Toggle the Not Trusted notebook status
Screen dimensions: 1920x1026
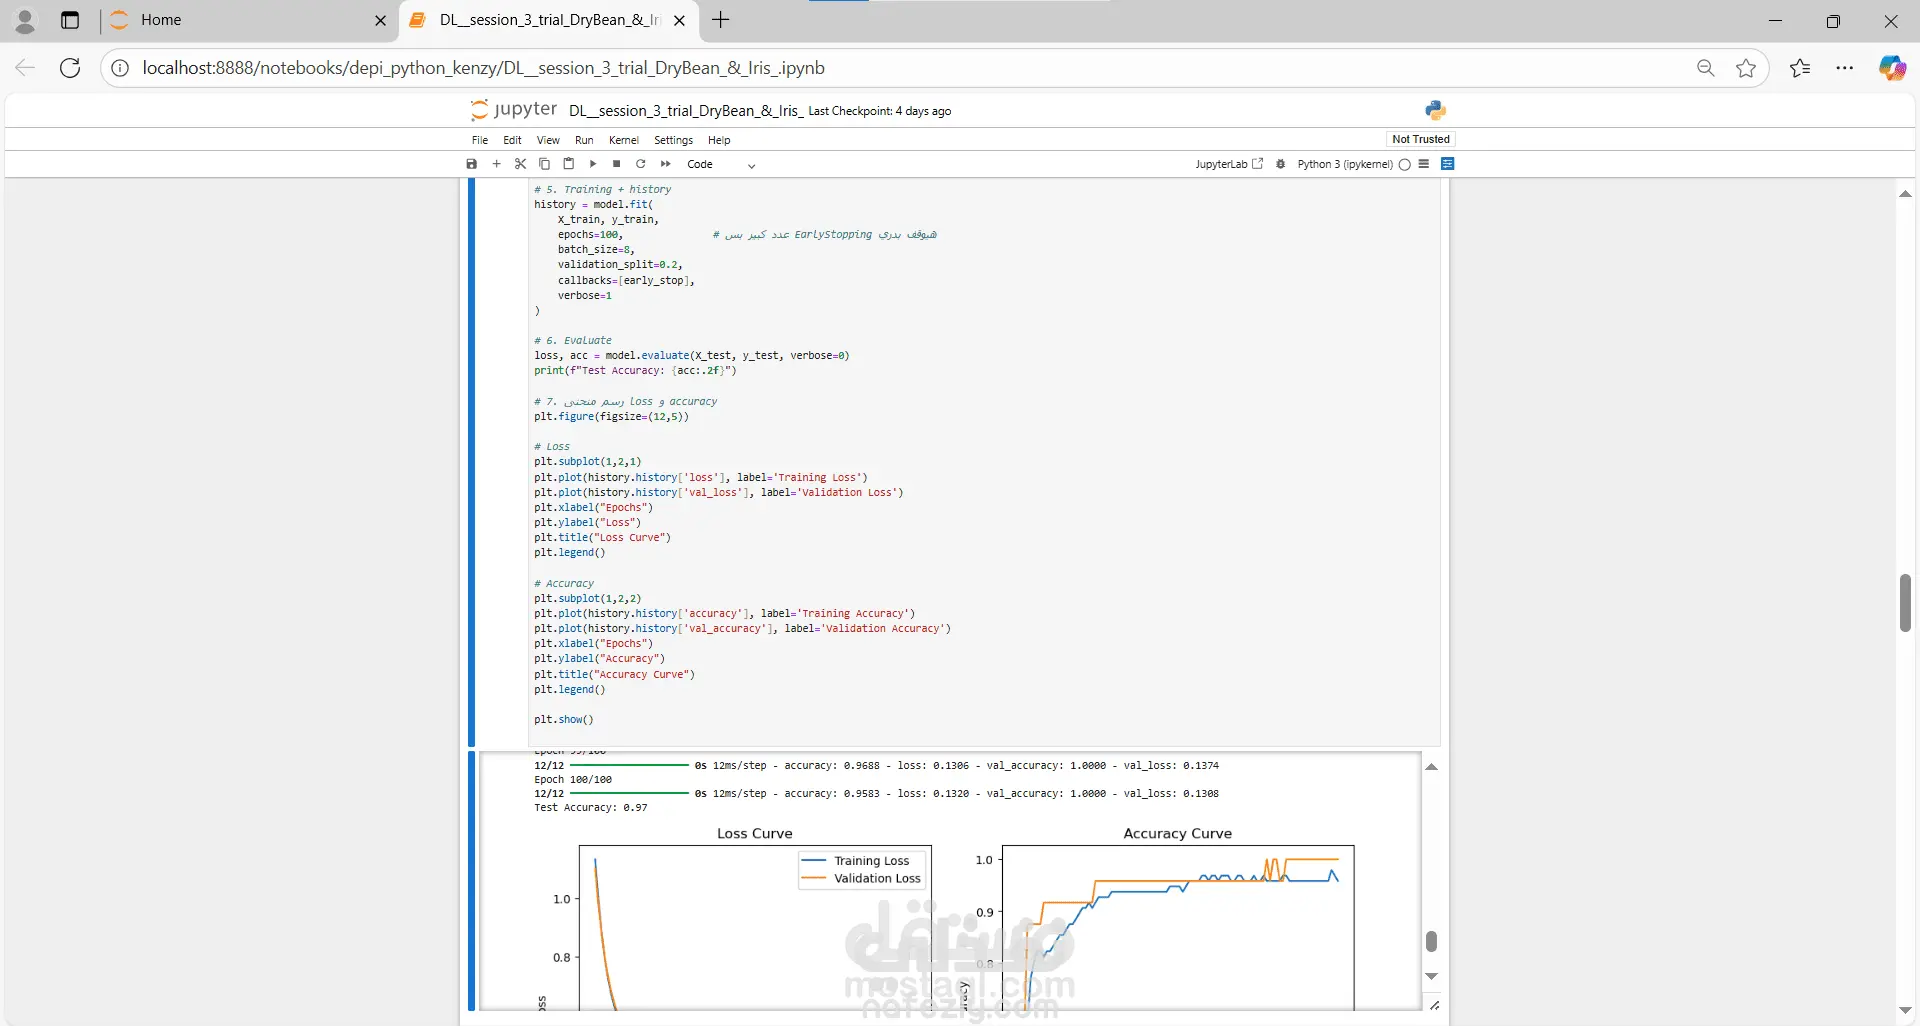pyautogui.click(x=1420, y=140)
